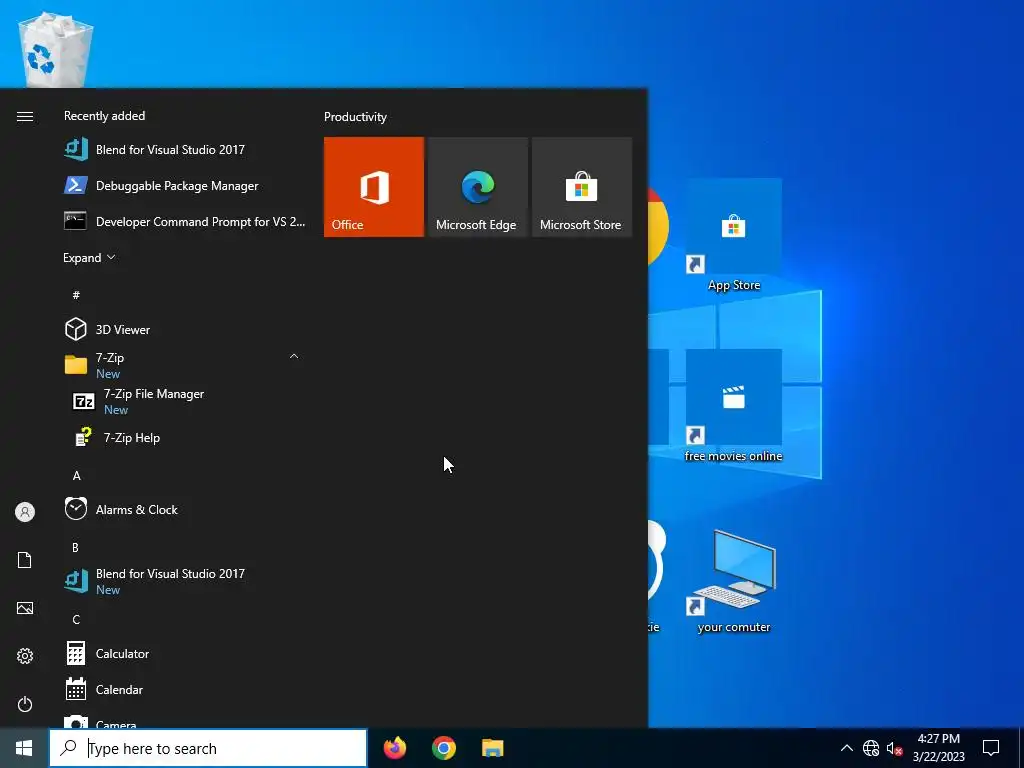Launch 7-Zip File Manager
Screen dimensions: 1024x768
point(185,401)
